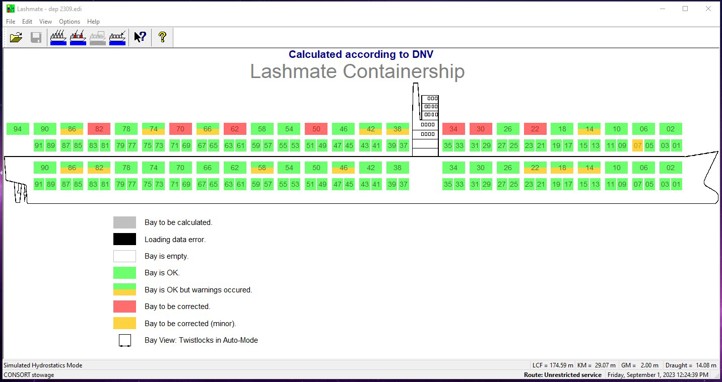Select in-hold bay 46 with warning
Image resolution: width=722 pixels, height=382 pixels.
pyautogui.click(x=344, y=168)
